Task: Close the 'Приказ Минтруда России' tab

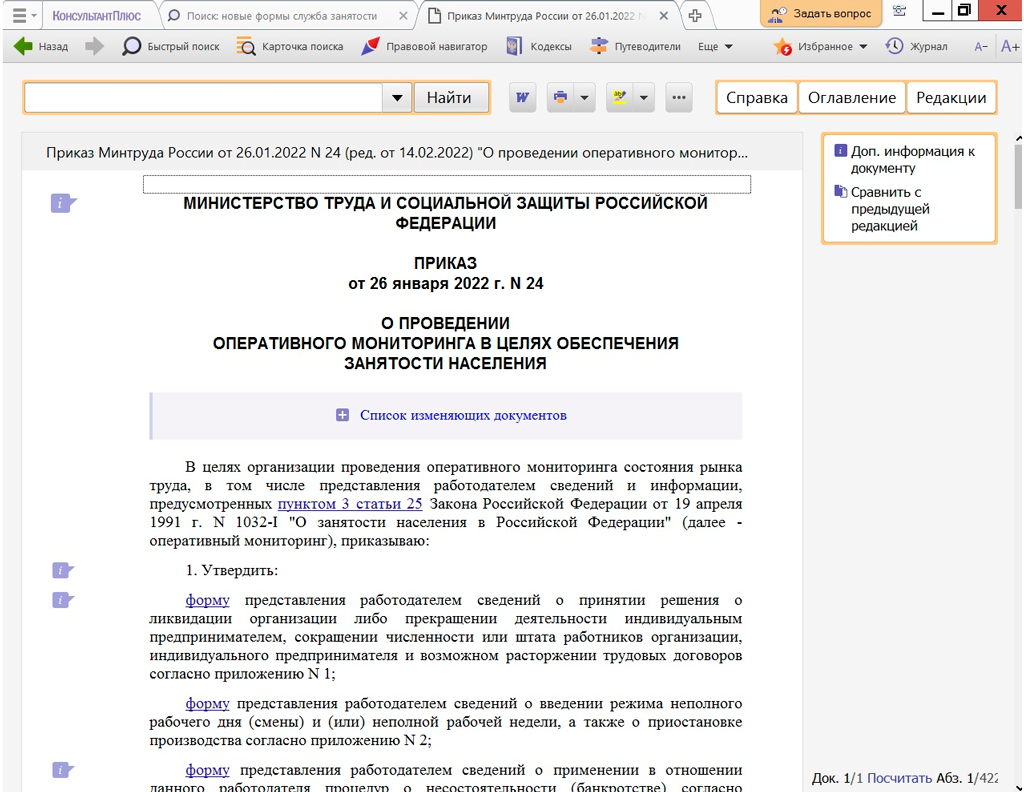Action: (664, 16)
